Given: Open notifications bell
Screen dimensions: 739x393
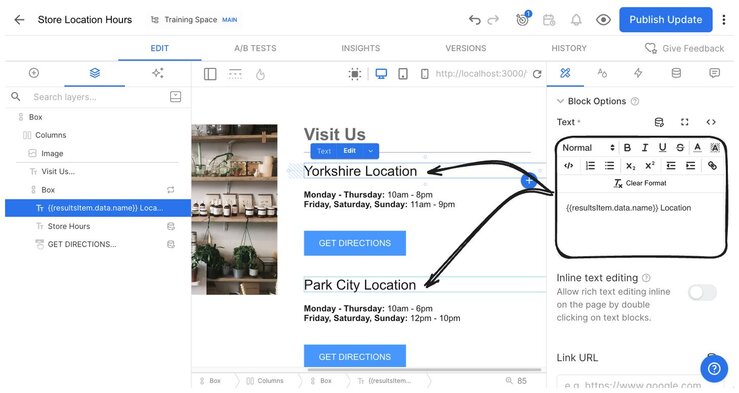Looking at the screenshot, I should click(x=576, y=20).
